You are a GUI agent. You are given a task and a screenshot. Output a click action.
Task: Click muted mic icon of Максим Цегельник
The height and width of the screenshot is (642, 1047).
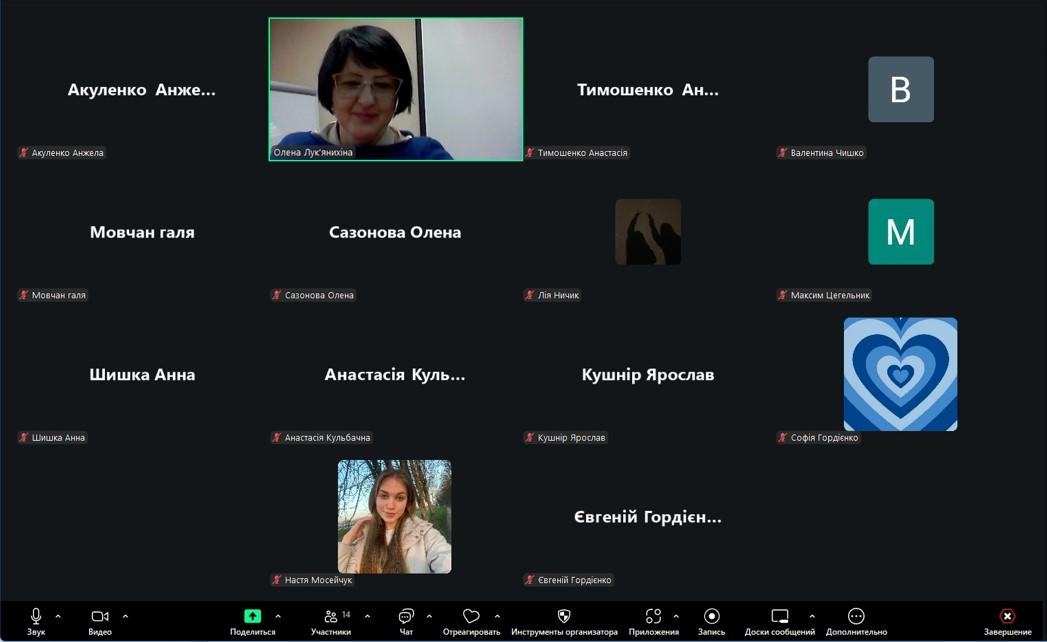783,295
